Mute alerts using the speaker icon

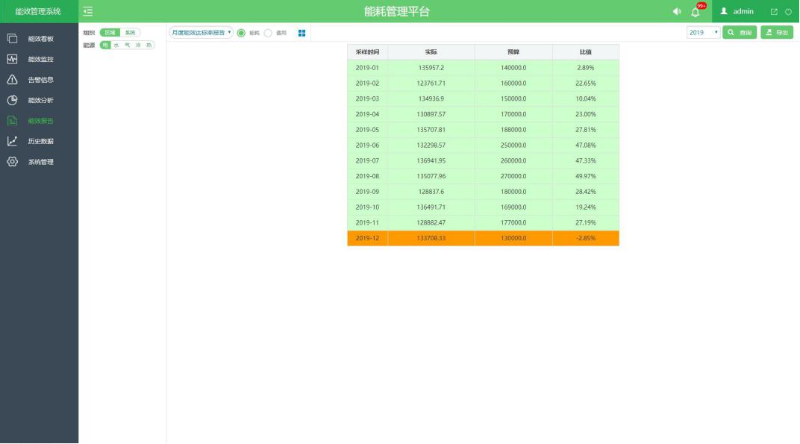click(677, 11)
